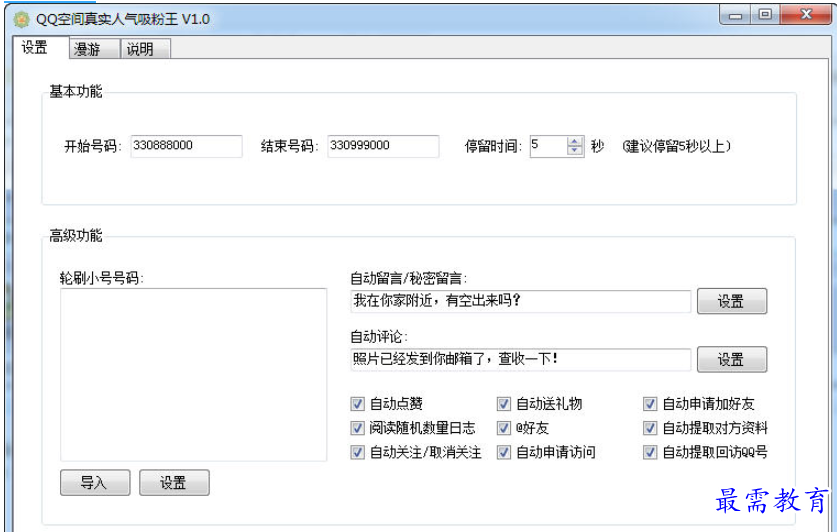
Task: Maximize the application window
Action: point(765,15)
